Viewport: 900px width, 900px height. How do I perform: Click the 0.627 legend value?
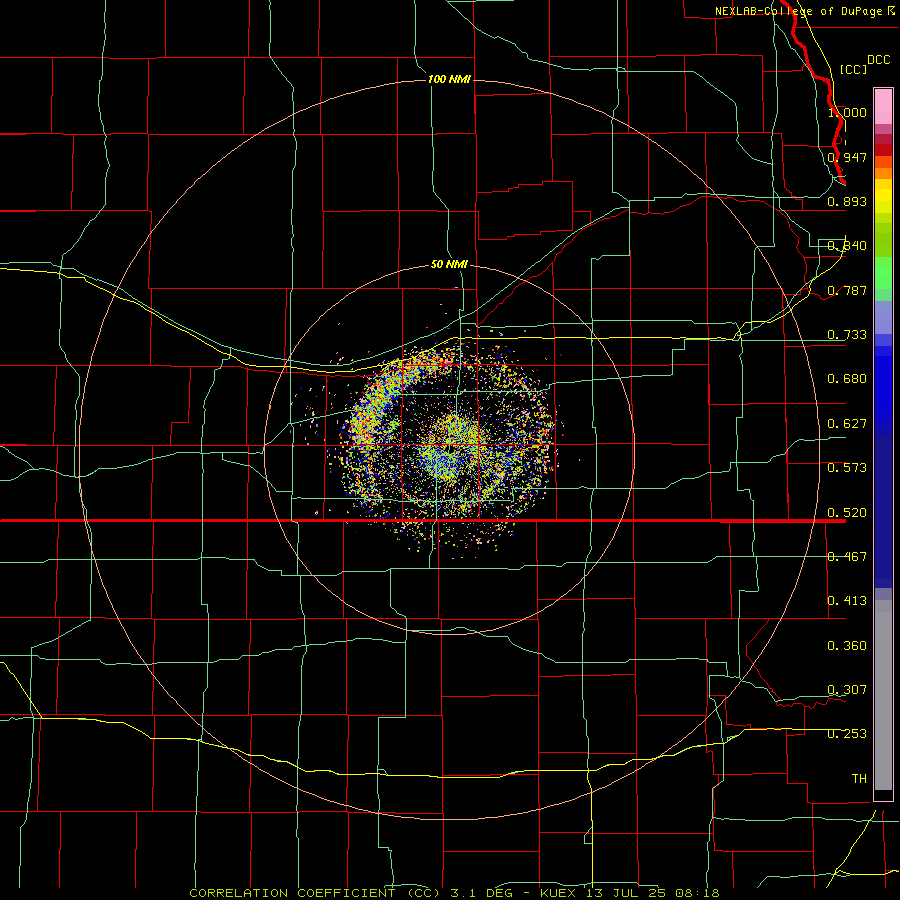847,424
